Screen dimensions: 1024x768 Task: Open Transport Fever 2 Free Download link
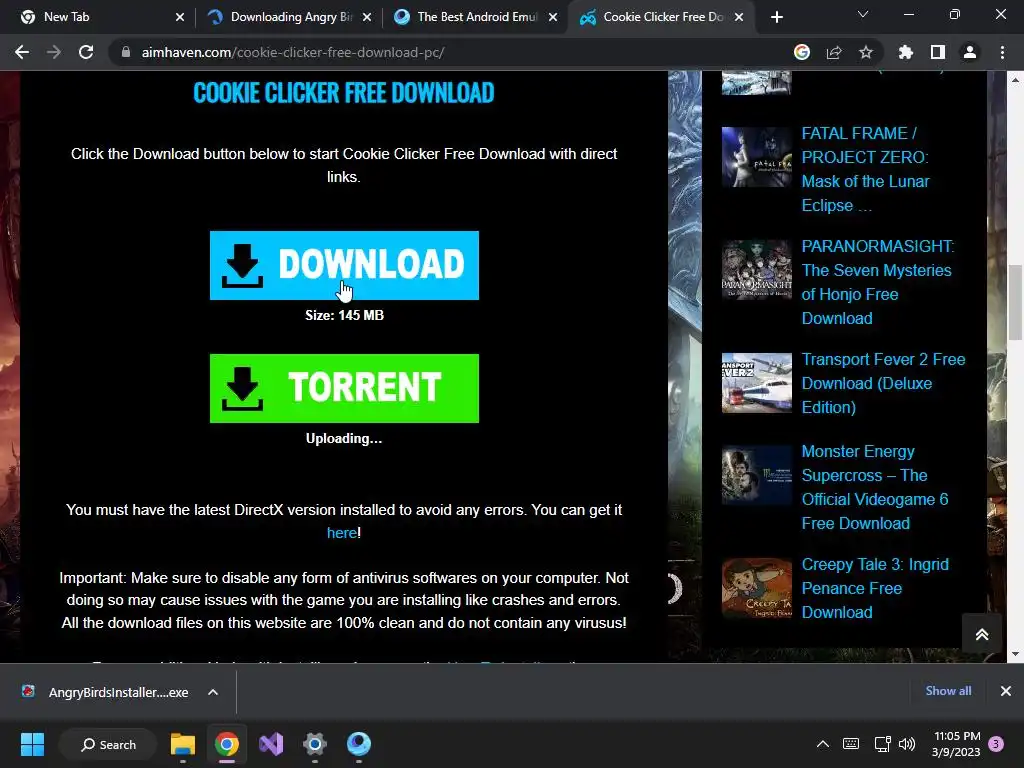tap(883, 383)
